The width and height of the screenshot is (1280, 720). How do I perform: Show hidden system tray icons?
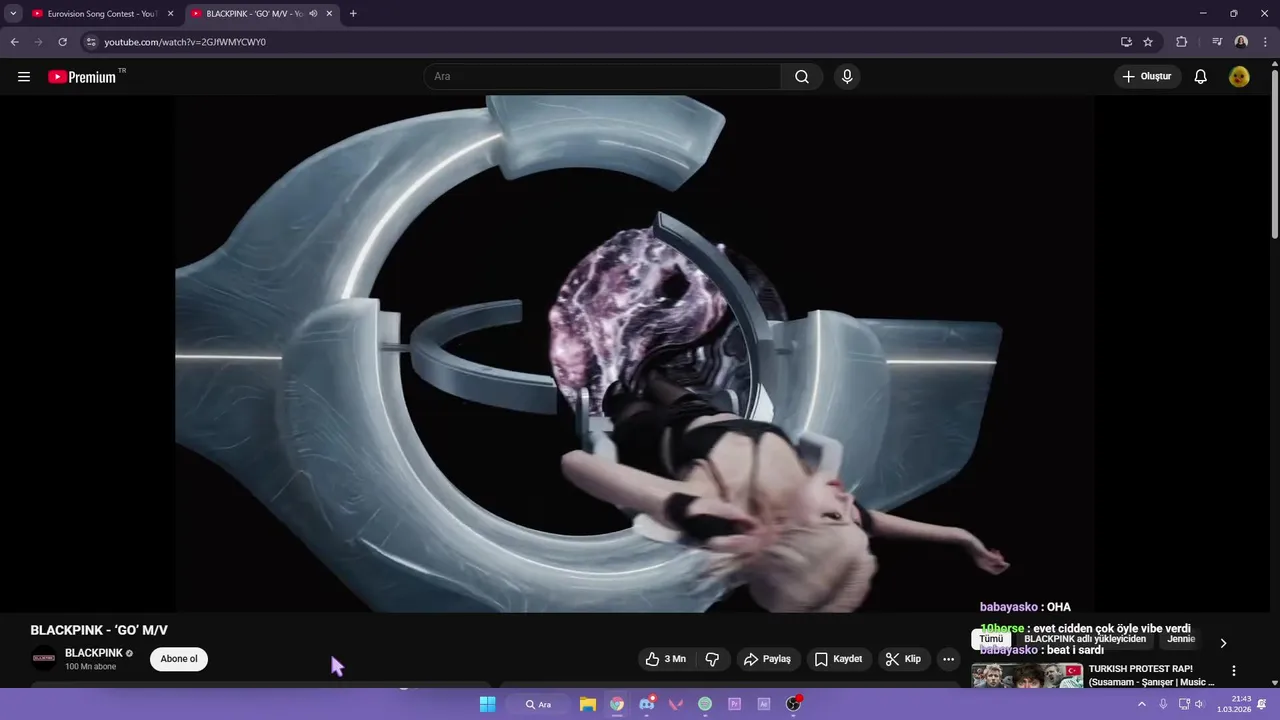(x=1142, y=704)
